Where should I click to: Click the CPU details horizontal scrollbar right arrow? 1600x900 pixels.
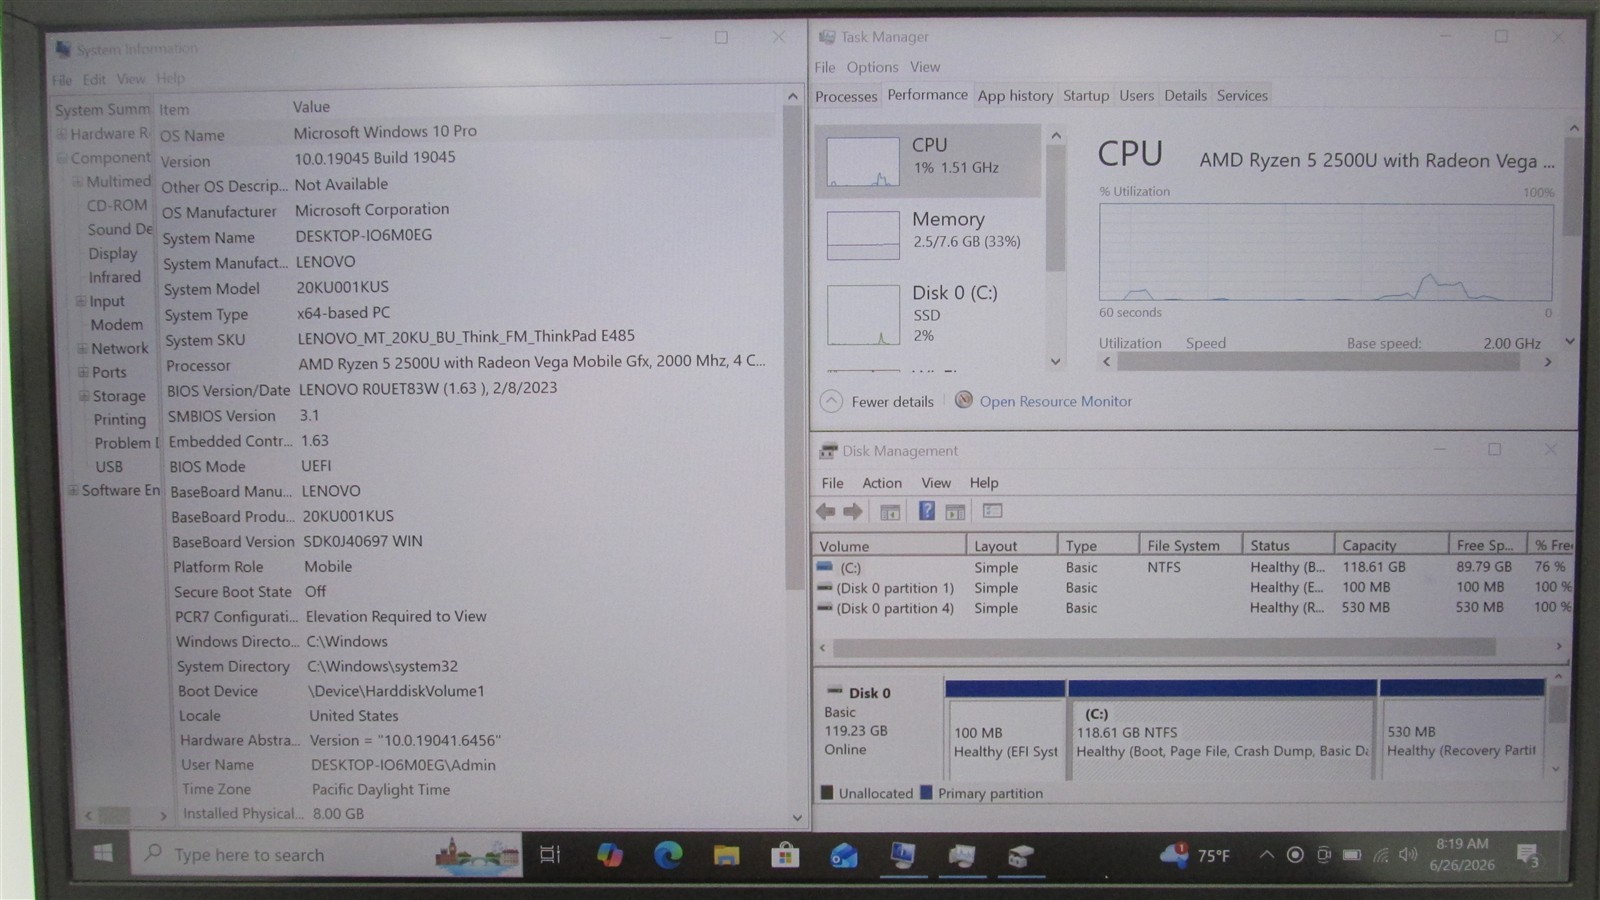(x=1548, y=362)
